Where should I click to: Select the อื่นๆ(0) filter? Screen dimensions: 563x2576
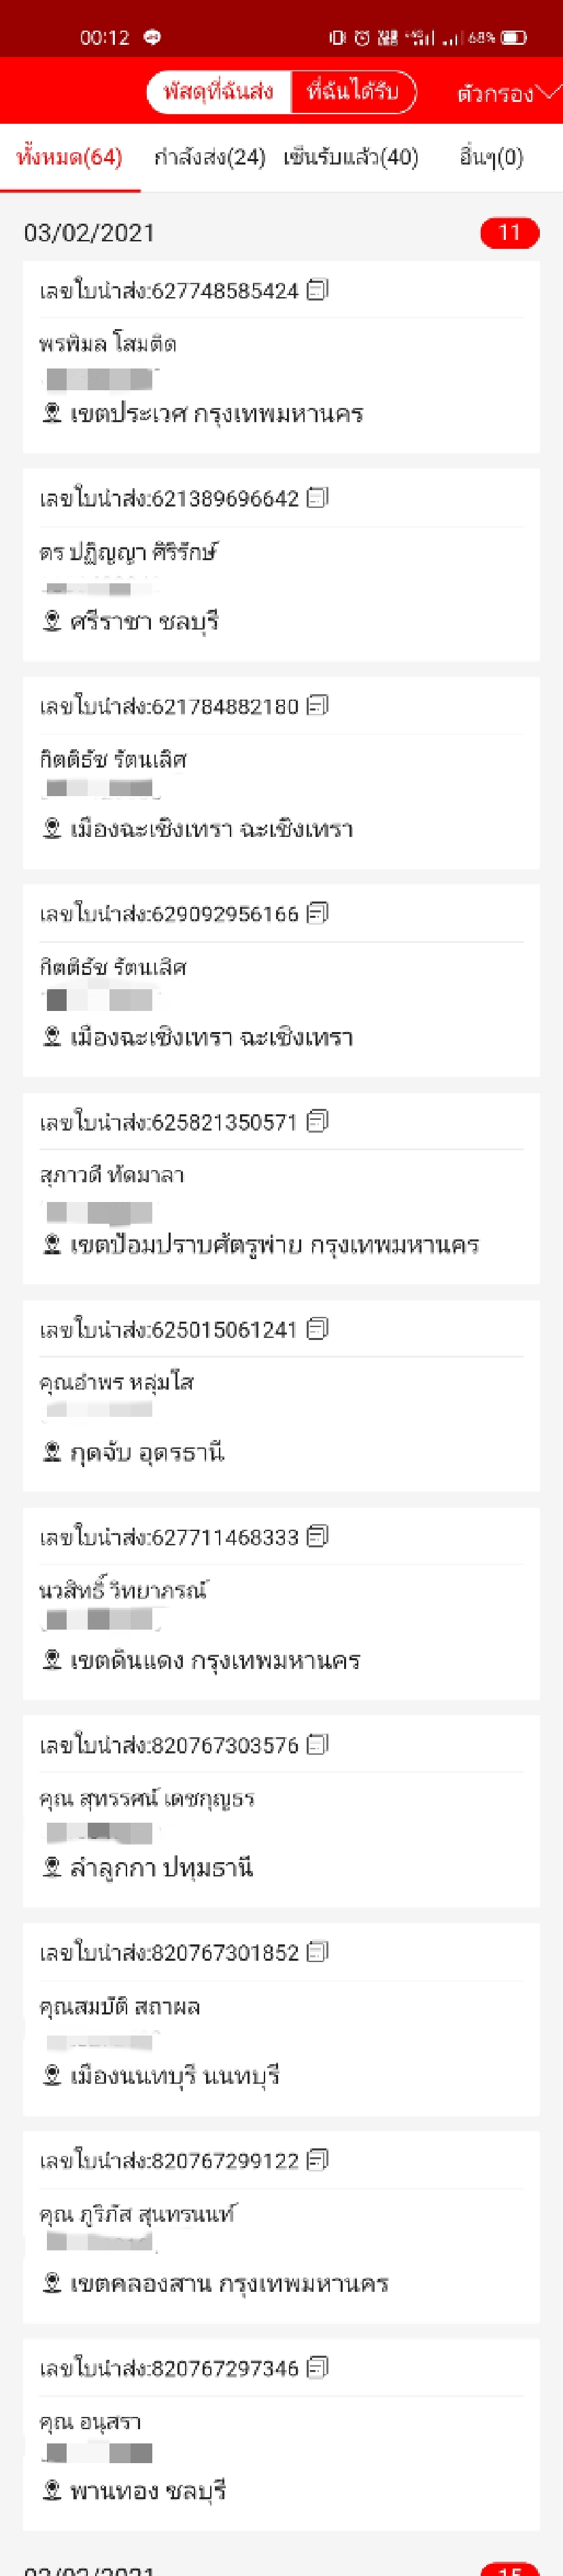[x=491, y=156]
